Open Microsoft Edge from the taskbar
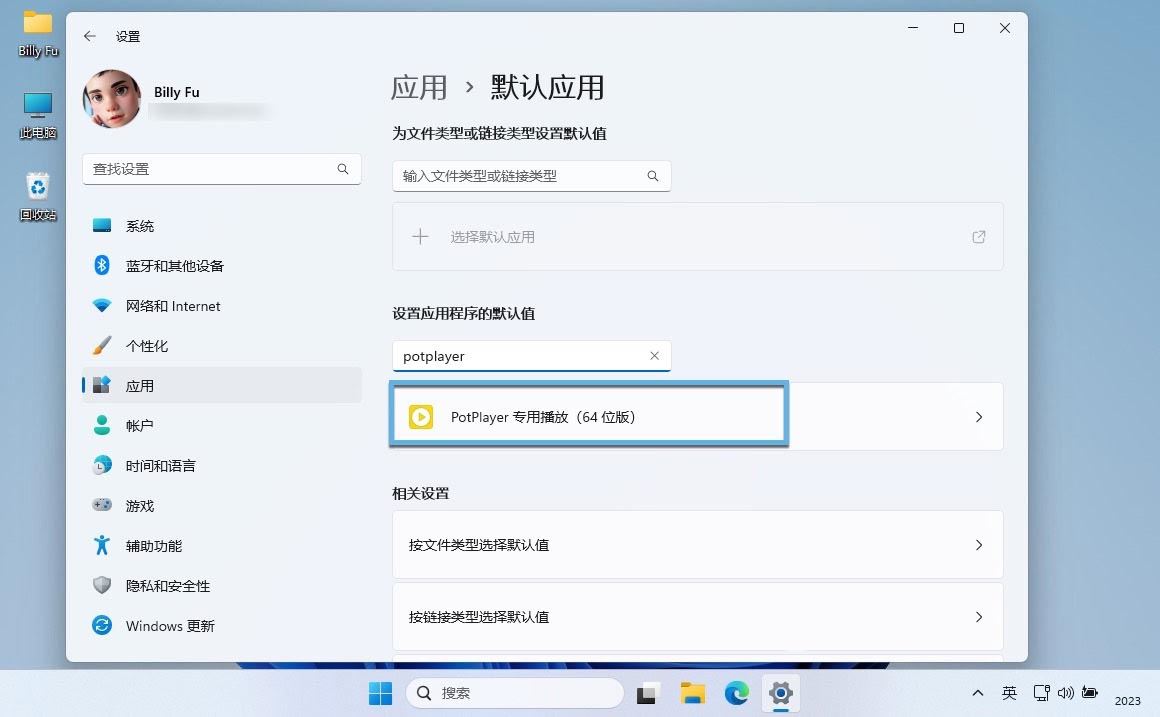 click(737, 693)
